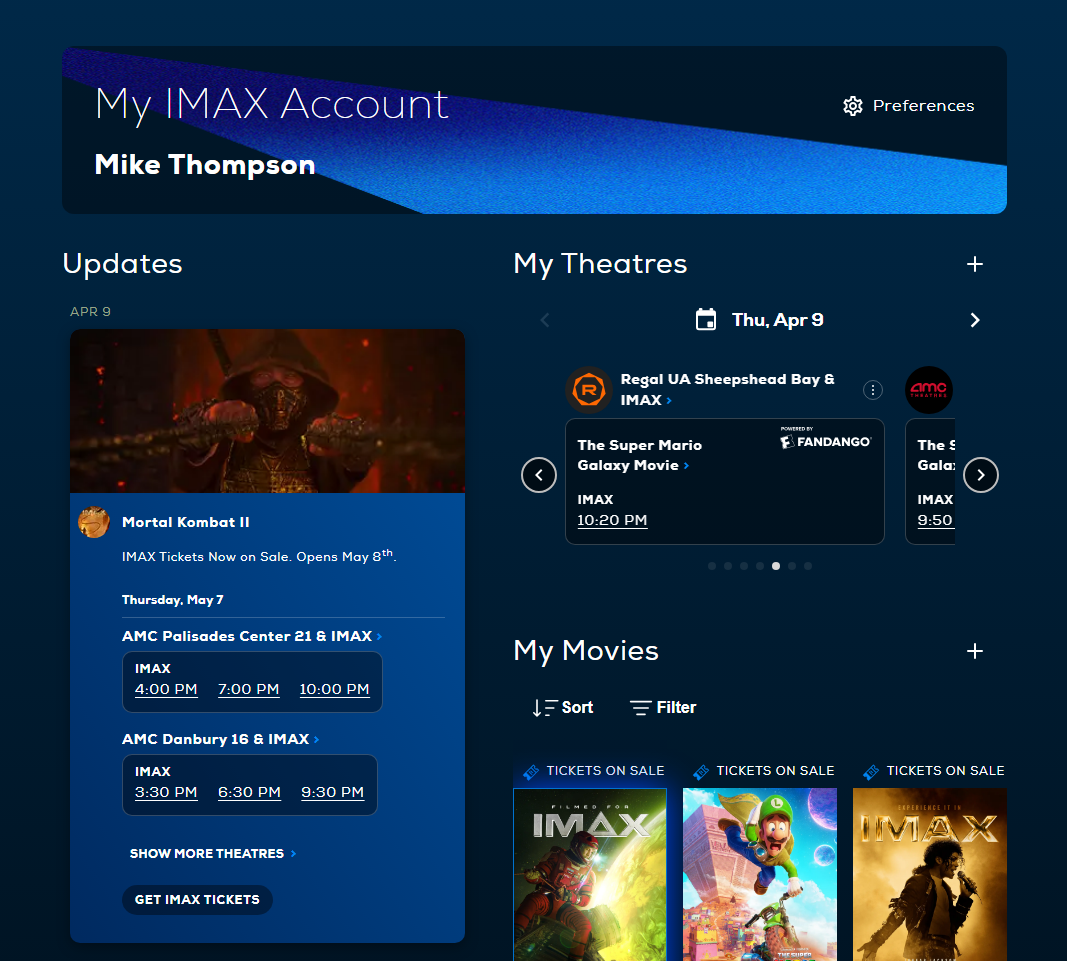
Task: Select fifth carousel pagination dot
Action: click(776, 566)
